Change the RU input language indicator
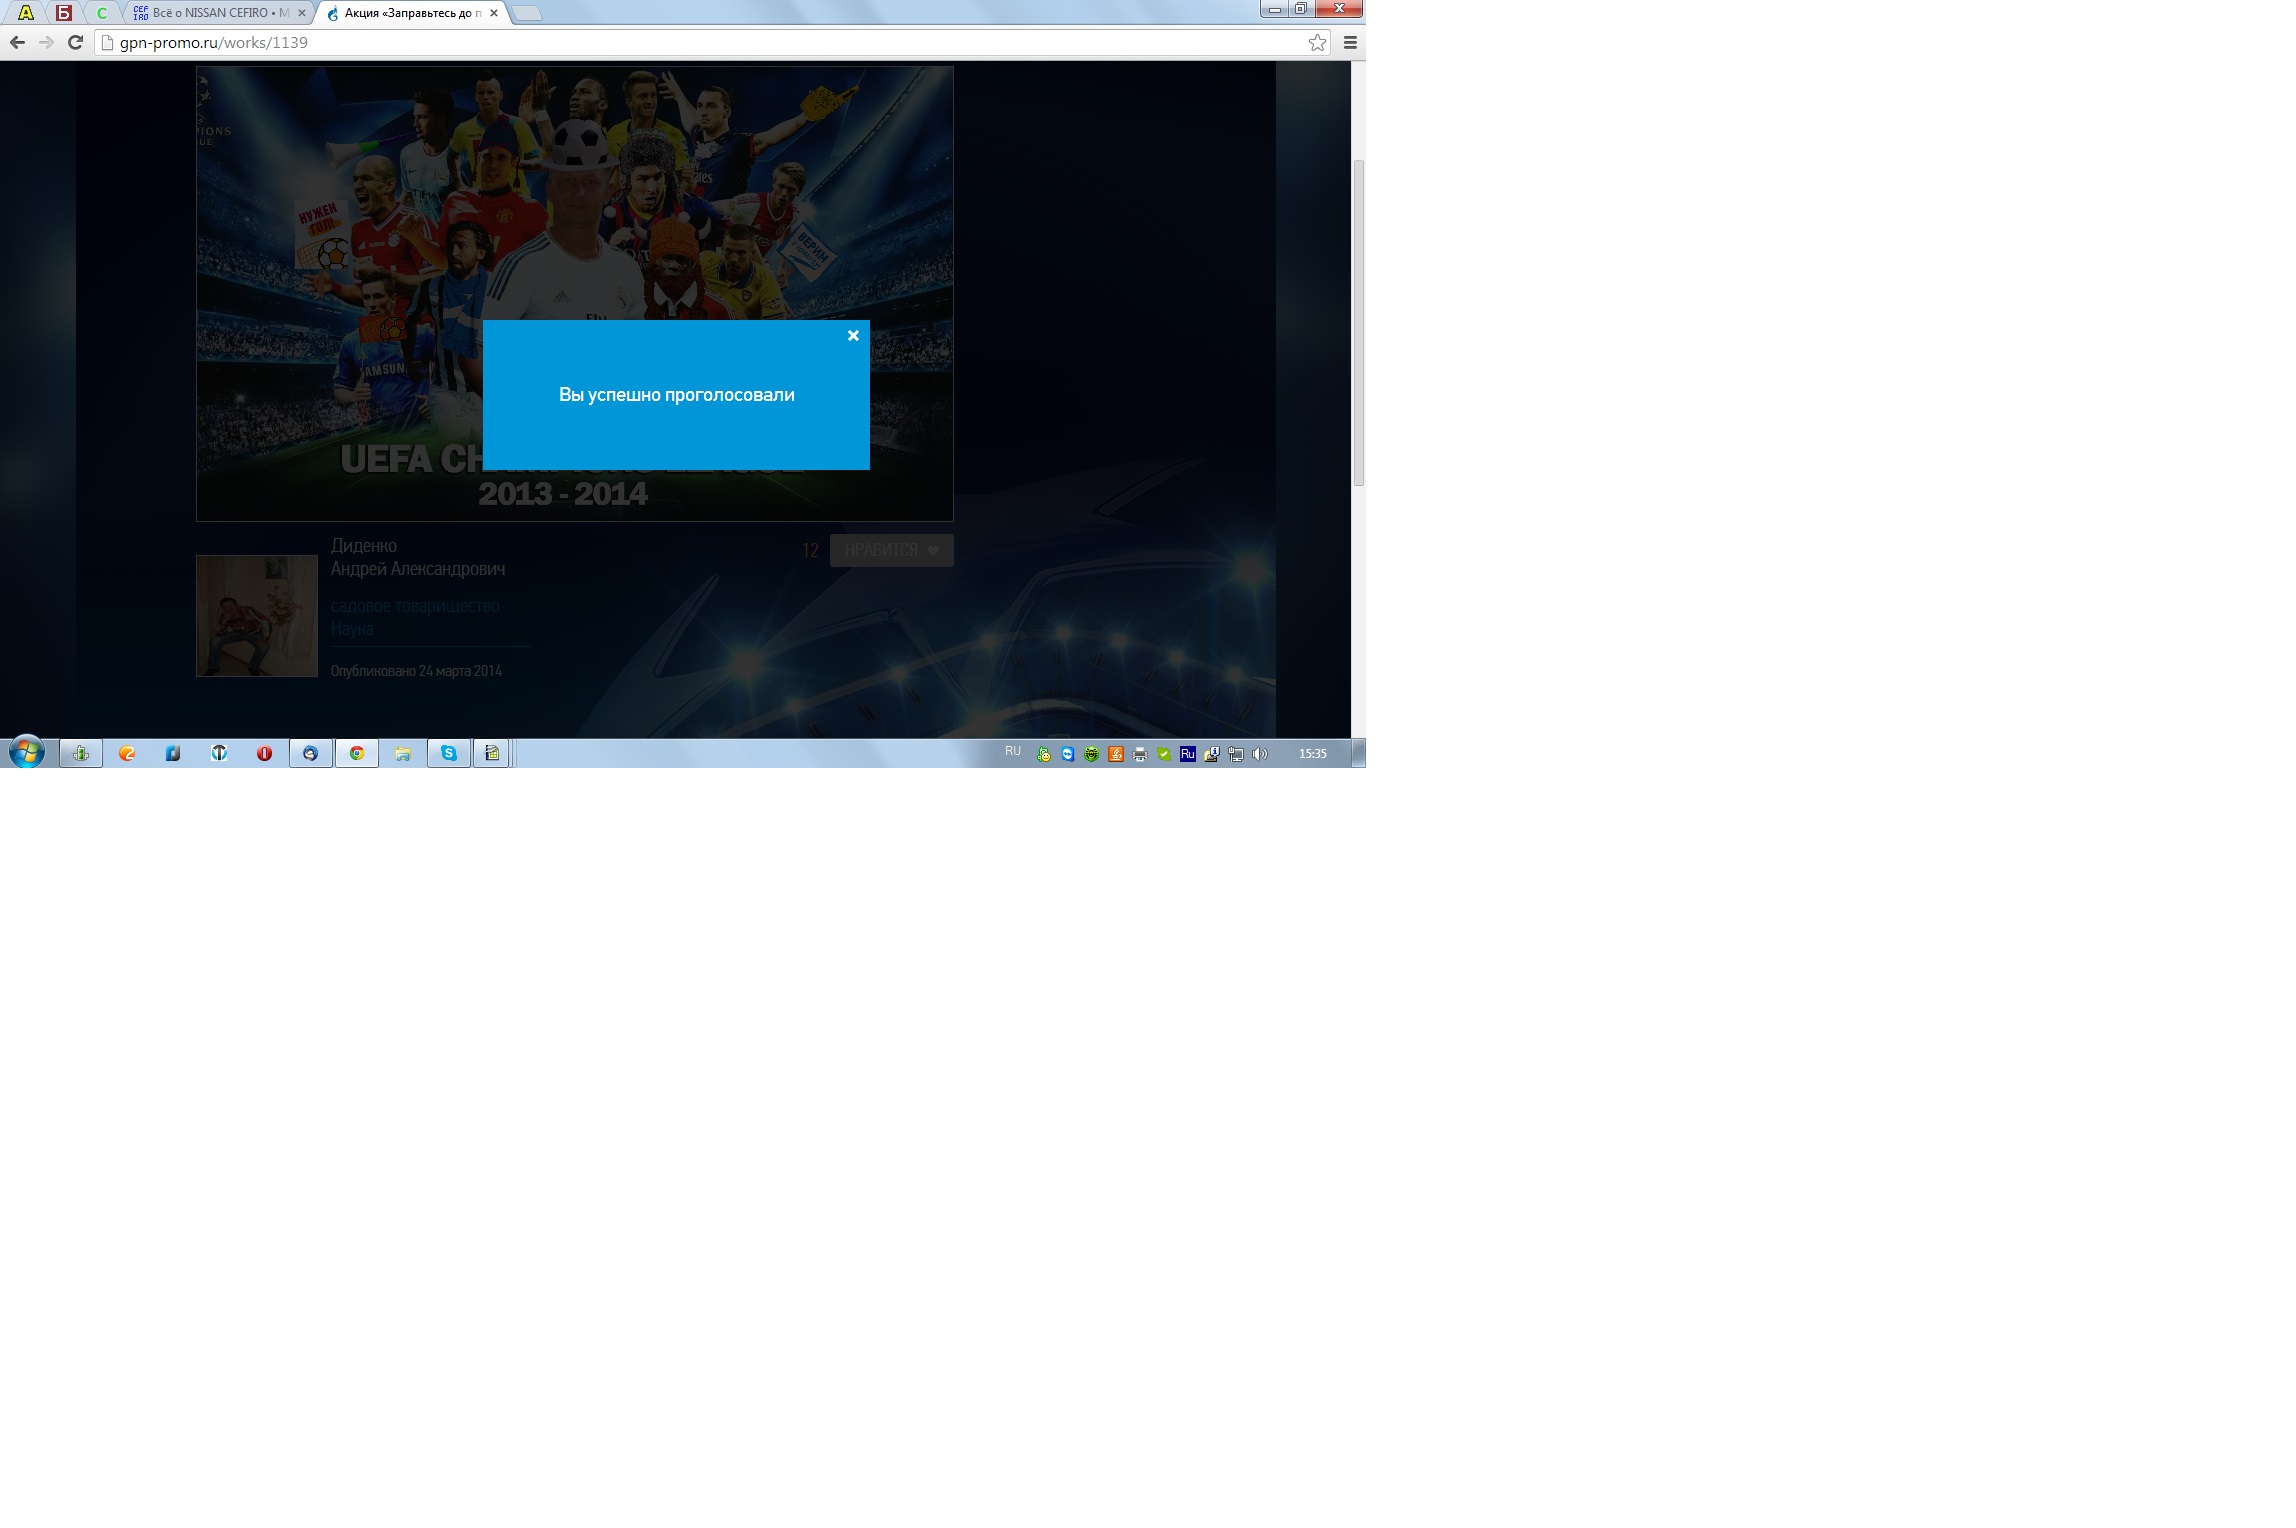This screenshot has height=1528, width=2296. coord(1013,752)
